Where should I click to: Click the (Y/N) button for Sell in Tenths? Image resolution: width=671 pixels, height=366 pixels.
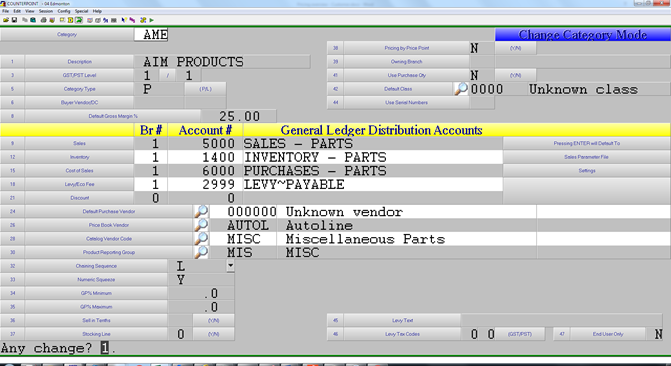(x=214, y=320)
